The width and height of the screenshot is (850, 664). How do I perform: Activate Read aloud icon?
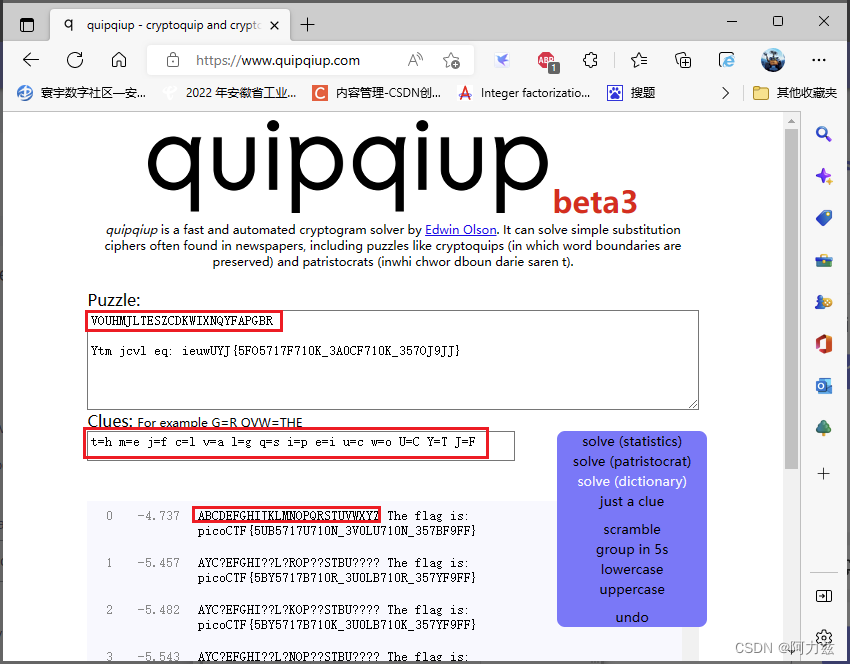(415, 60)
